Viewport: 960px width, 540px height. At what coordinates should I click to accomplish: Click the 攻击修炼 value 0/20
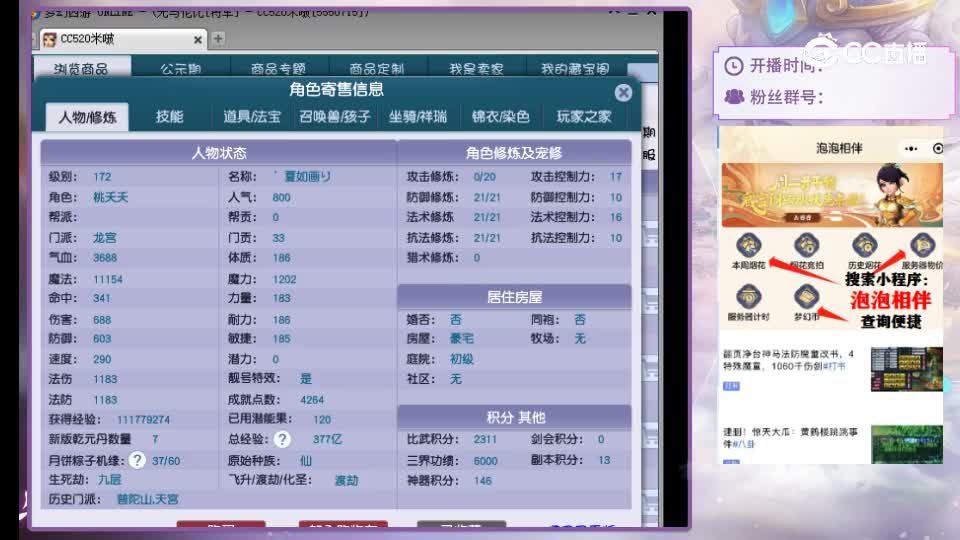click(484, 177)
